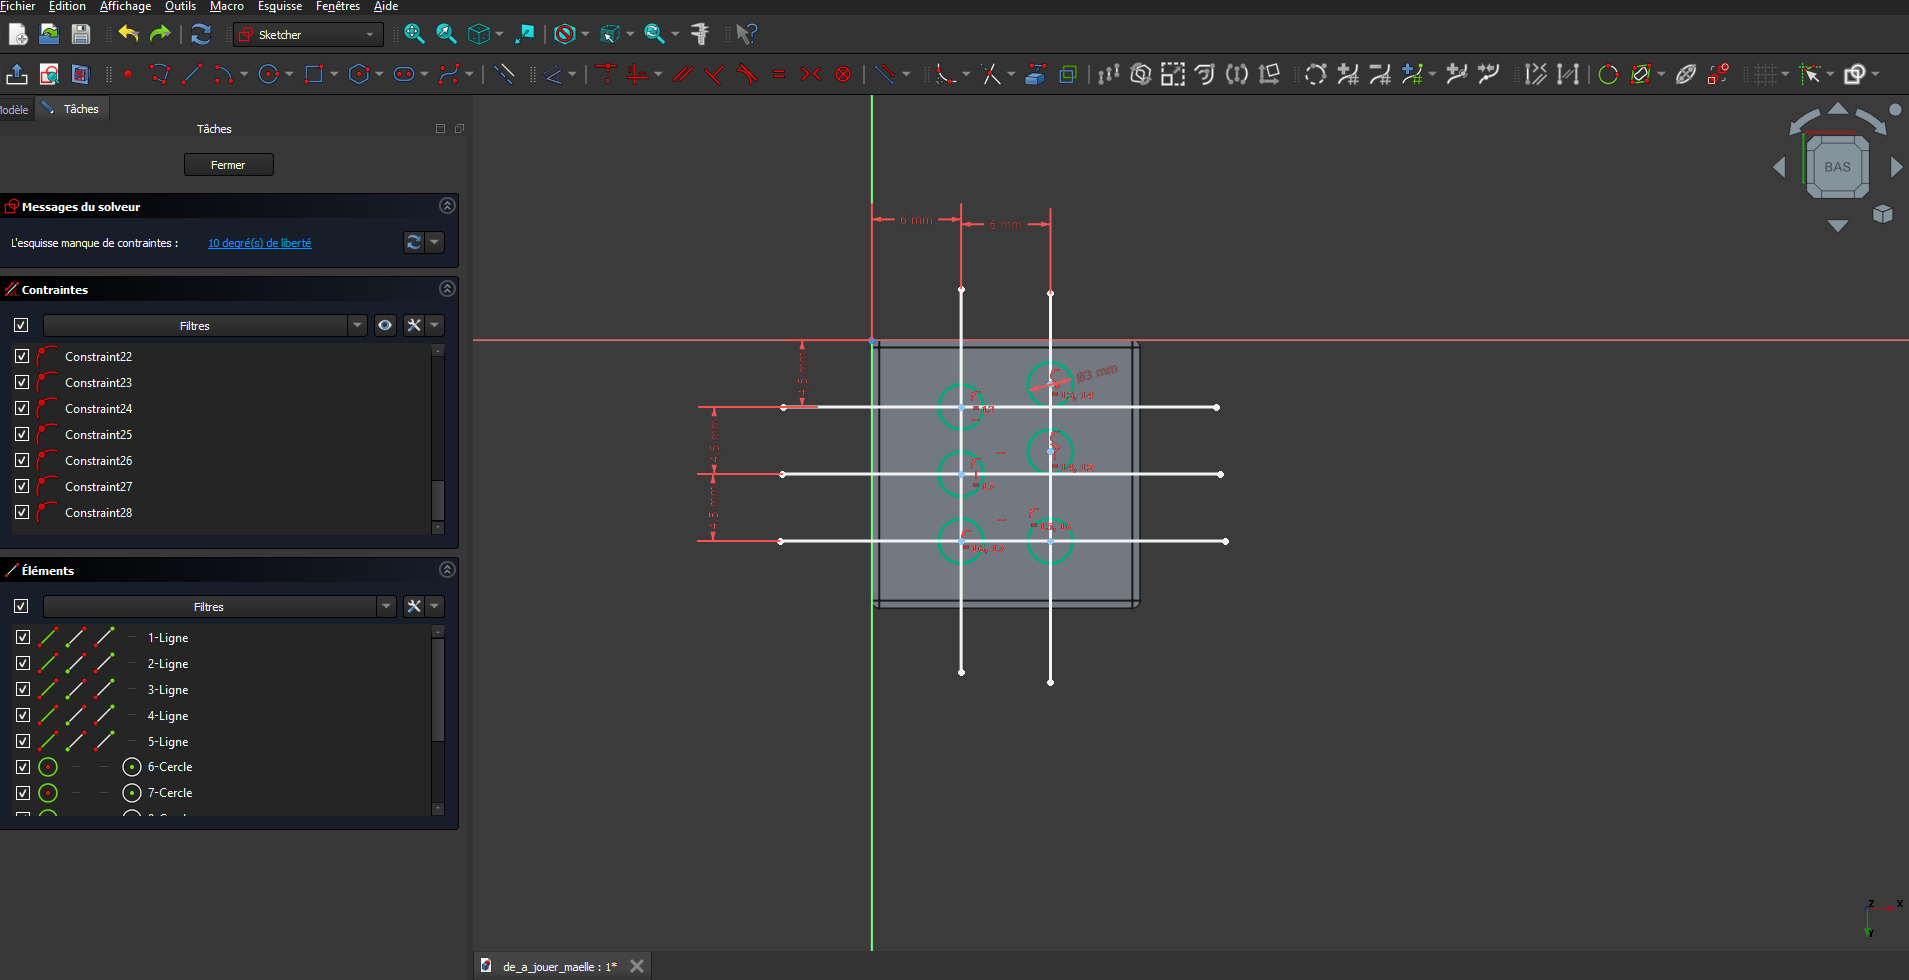The image size is (1909, 980).
Task: Apply the equality constraint tool
Action: 779,74
